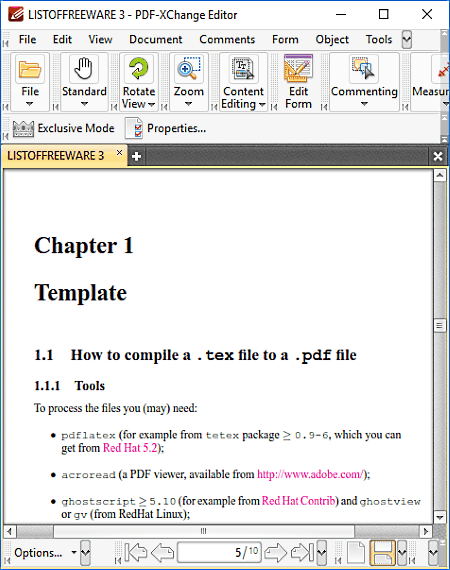Toggle Exclusive Mode
This screenshot has width=450, height=570.
[x=64, y=128]
